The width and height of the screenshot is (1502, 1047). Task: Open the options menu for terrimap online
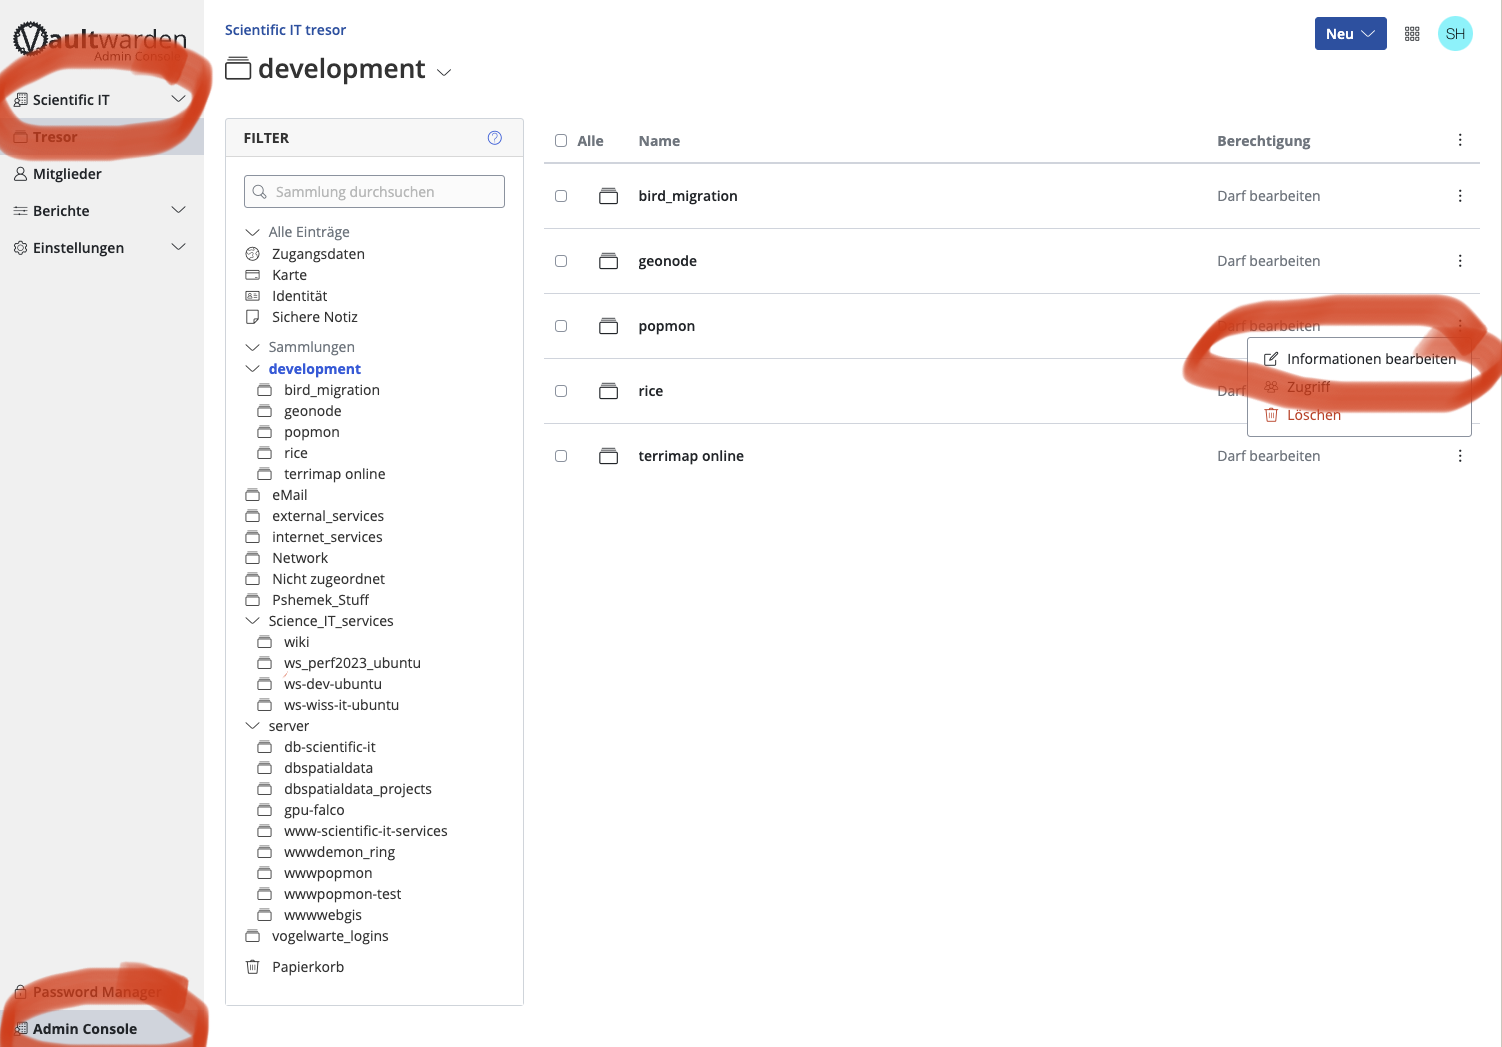click(1460, 455)
